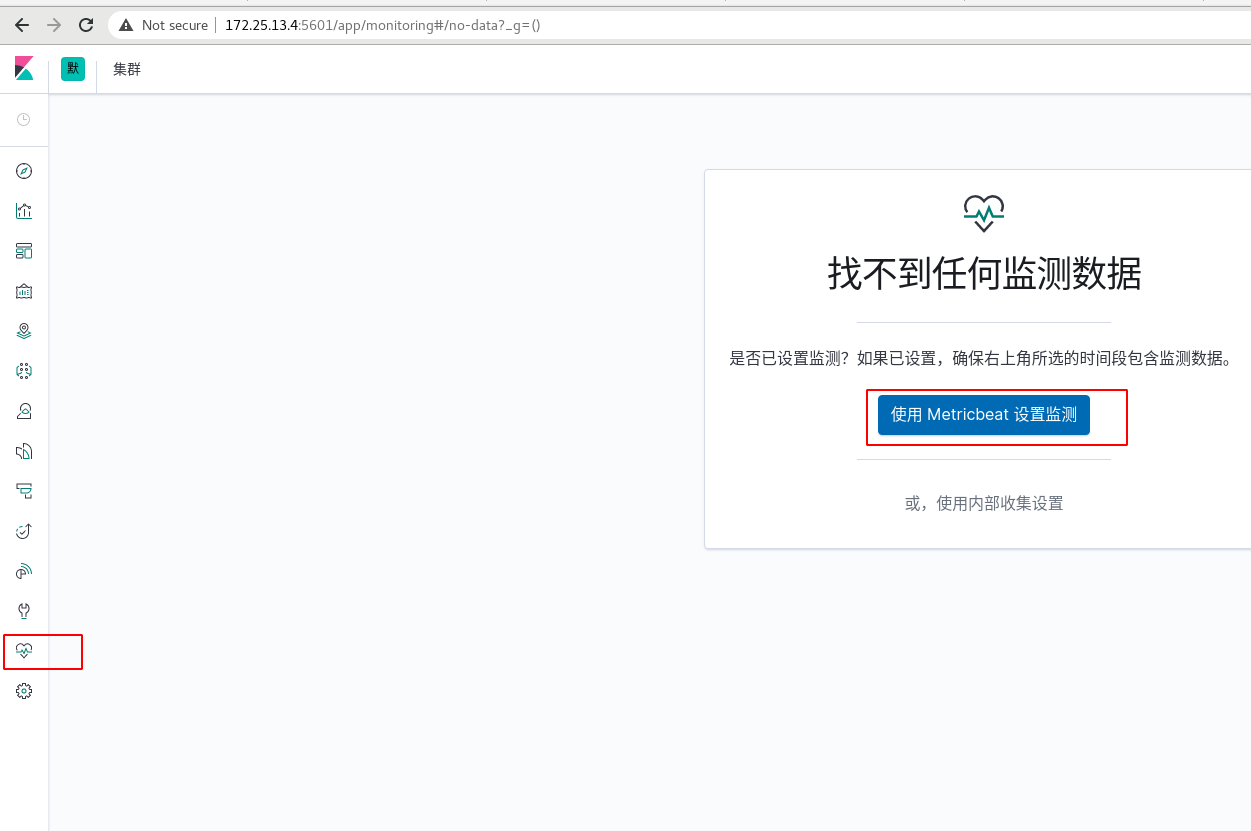Open Canvas icon in sidebar
The height and width of the screenshot is (831, 1251).
[x=24, y=291]
